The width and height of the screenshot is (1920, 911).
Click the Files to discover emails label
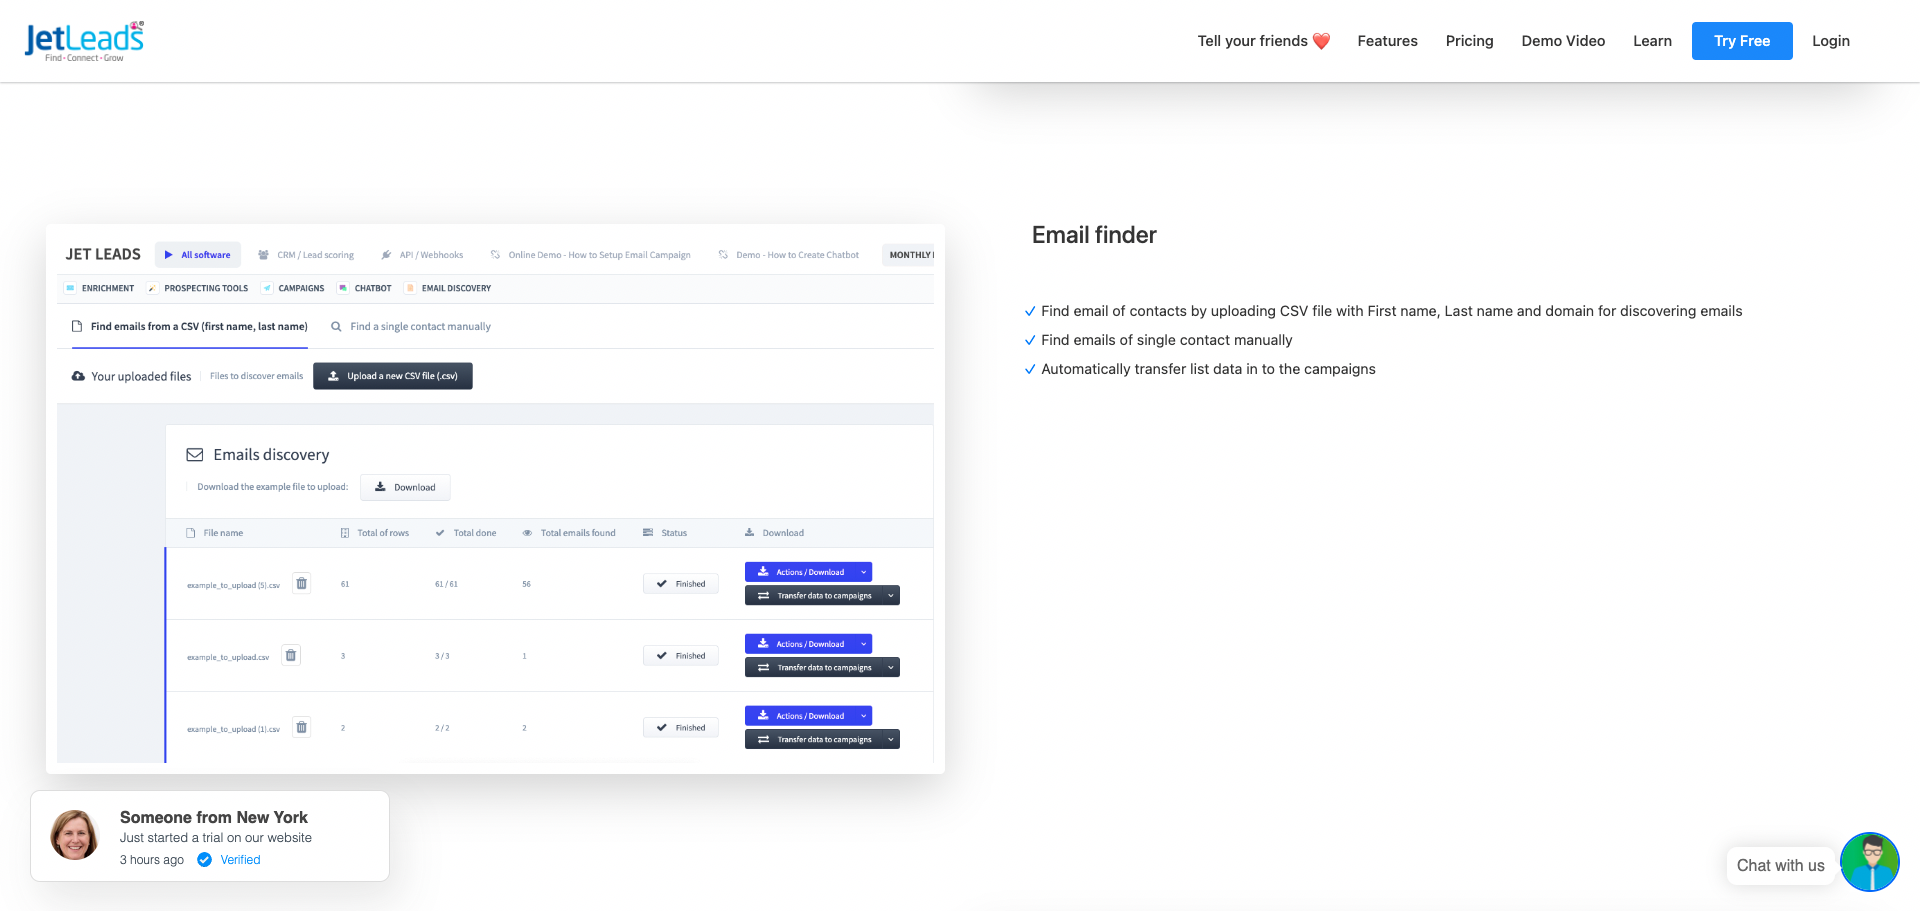[x=256, y=376]
